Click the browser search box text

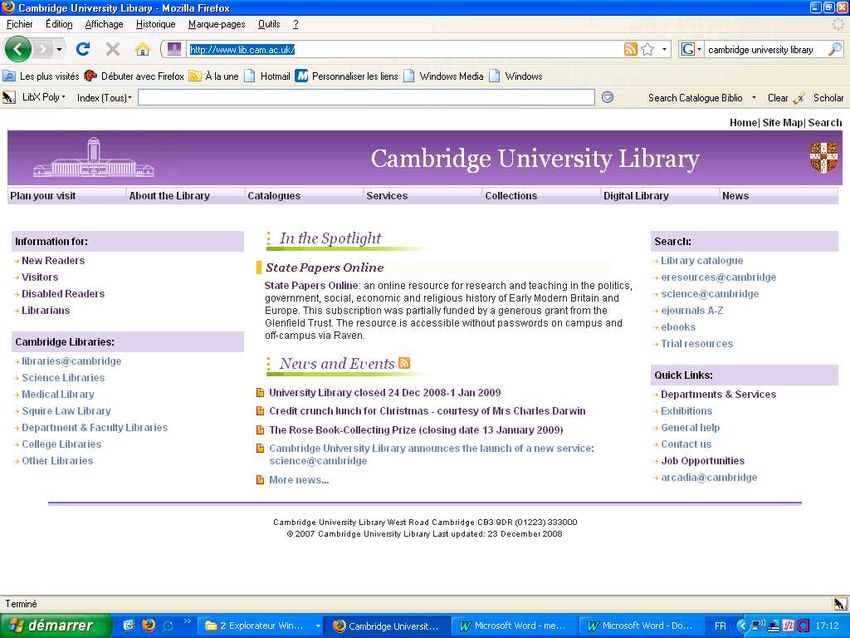click(761, 50)
